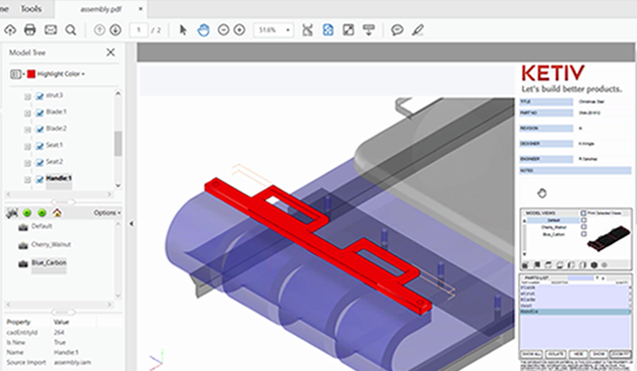Go to the next page arrow
The image size is (637, 371).
pos(116,30)
